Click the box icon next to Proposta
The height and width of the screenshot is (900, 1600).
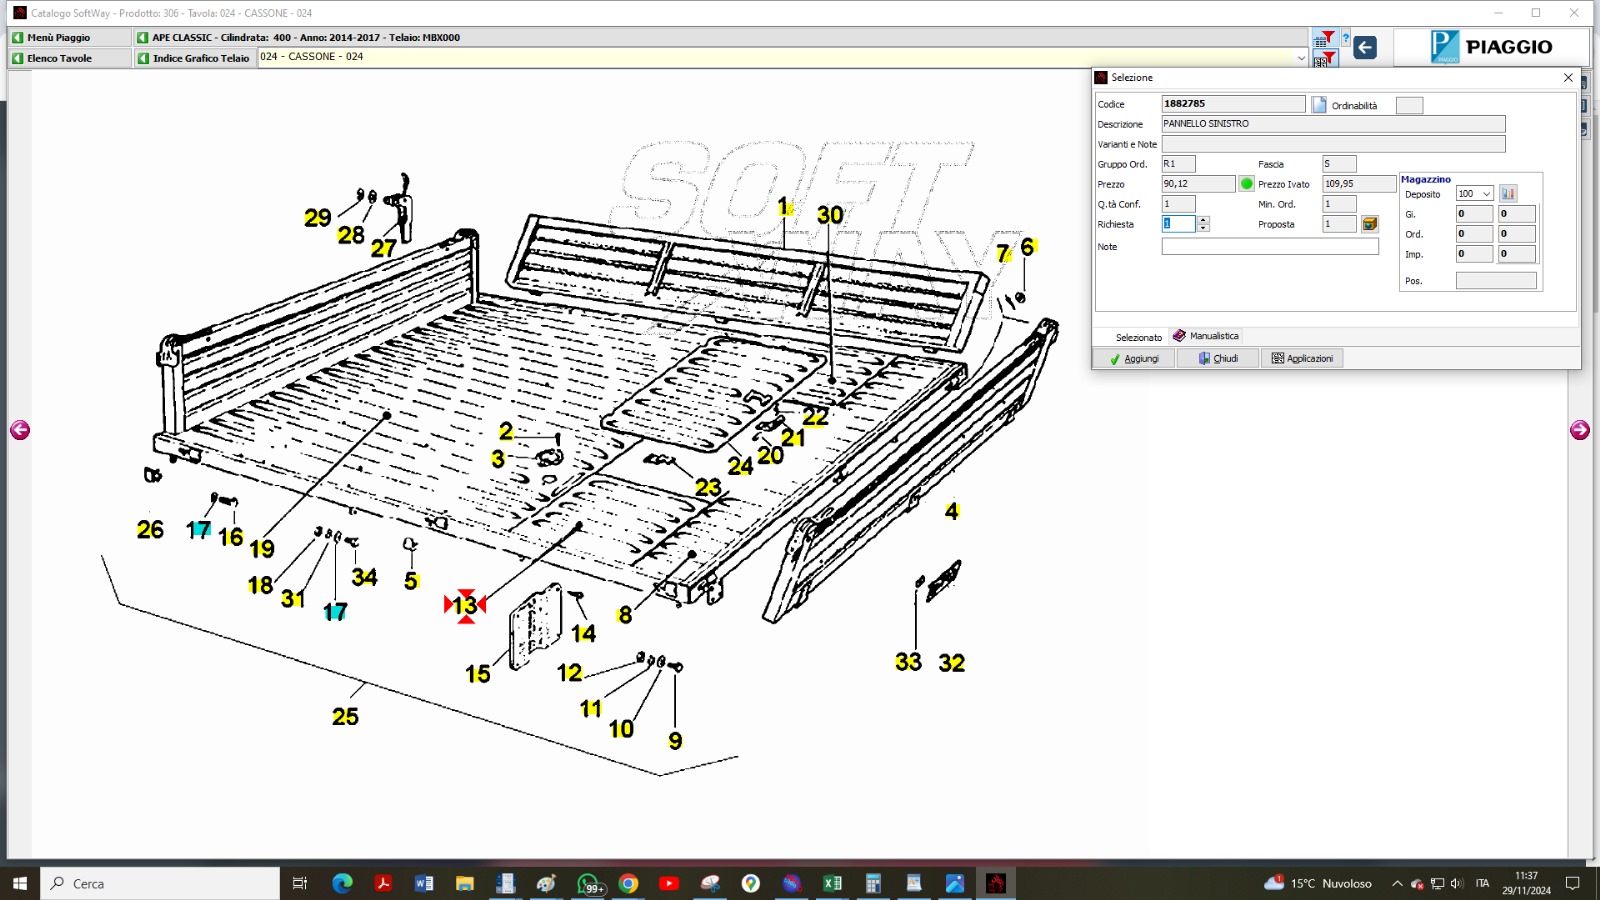pyautogui.click(x=1370, y=224)
